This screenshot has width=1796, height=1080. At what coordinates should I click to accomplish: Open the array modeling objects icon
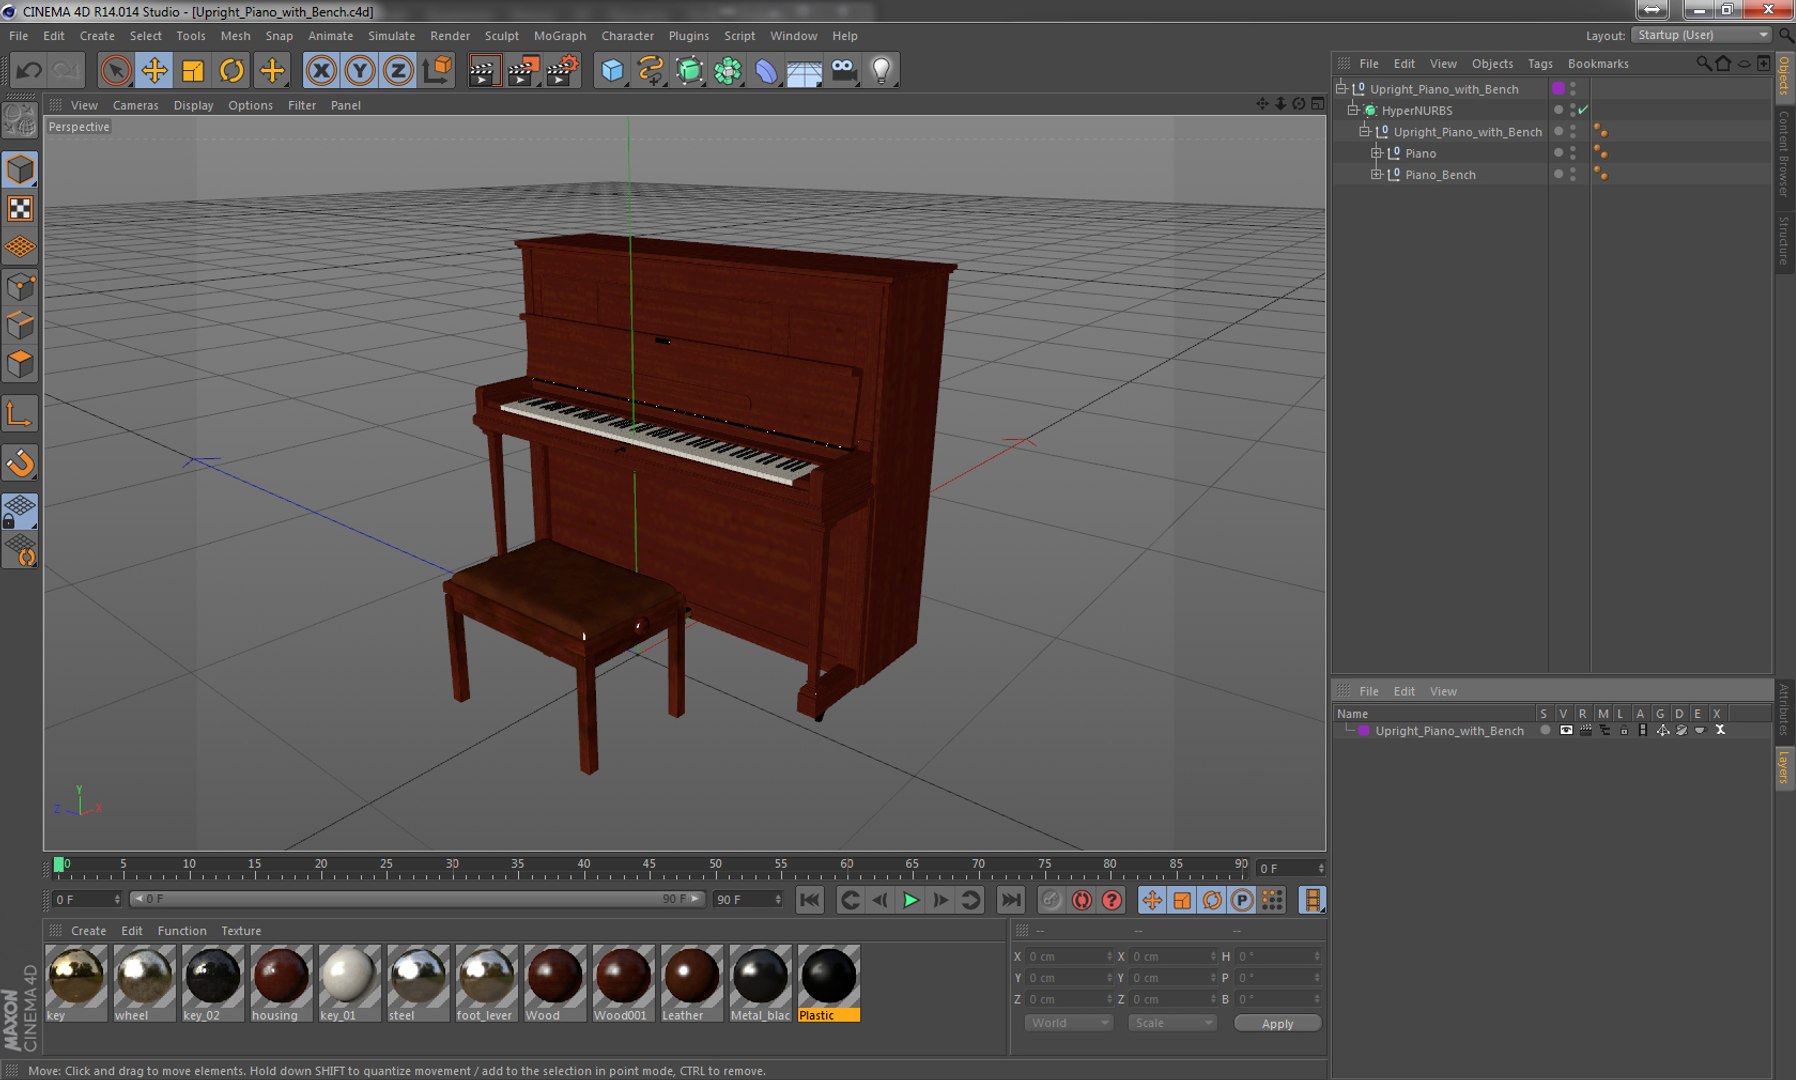(x=728, y=70)
